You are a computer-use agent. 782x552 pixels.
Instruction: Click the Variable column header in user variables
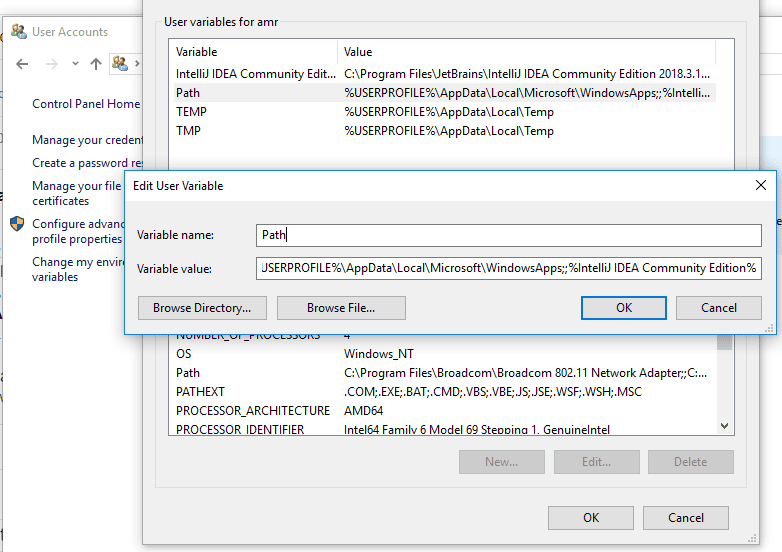(253, 52)
